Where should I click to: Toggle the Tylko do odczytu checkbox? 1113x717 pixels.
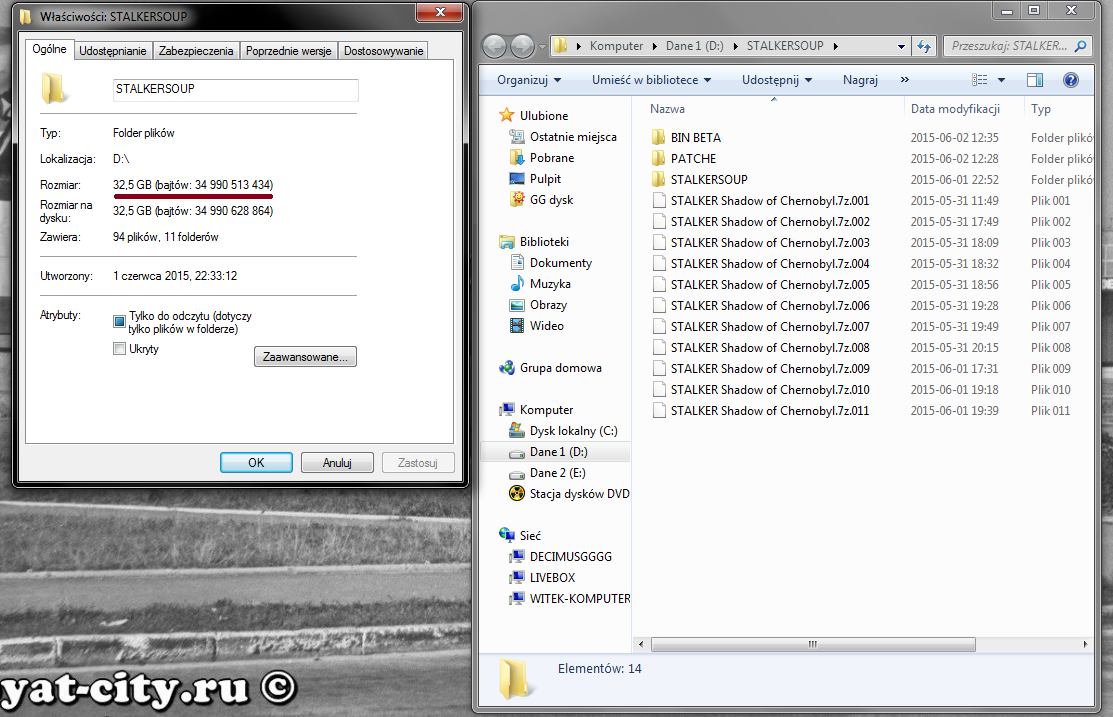tap(119, 322)
